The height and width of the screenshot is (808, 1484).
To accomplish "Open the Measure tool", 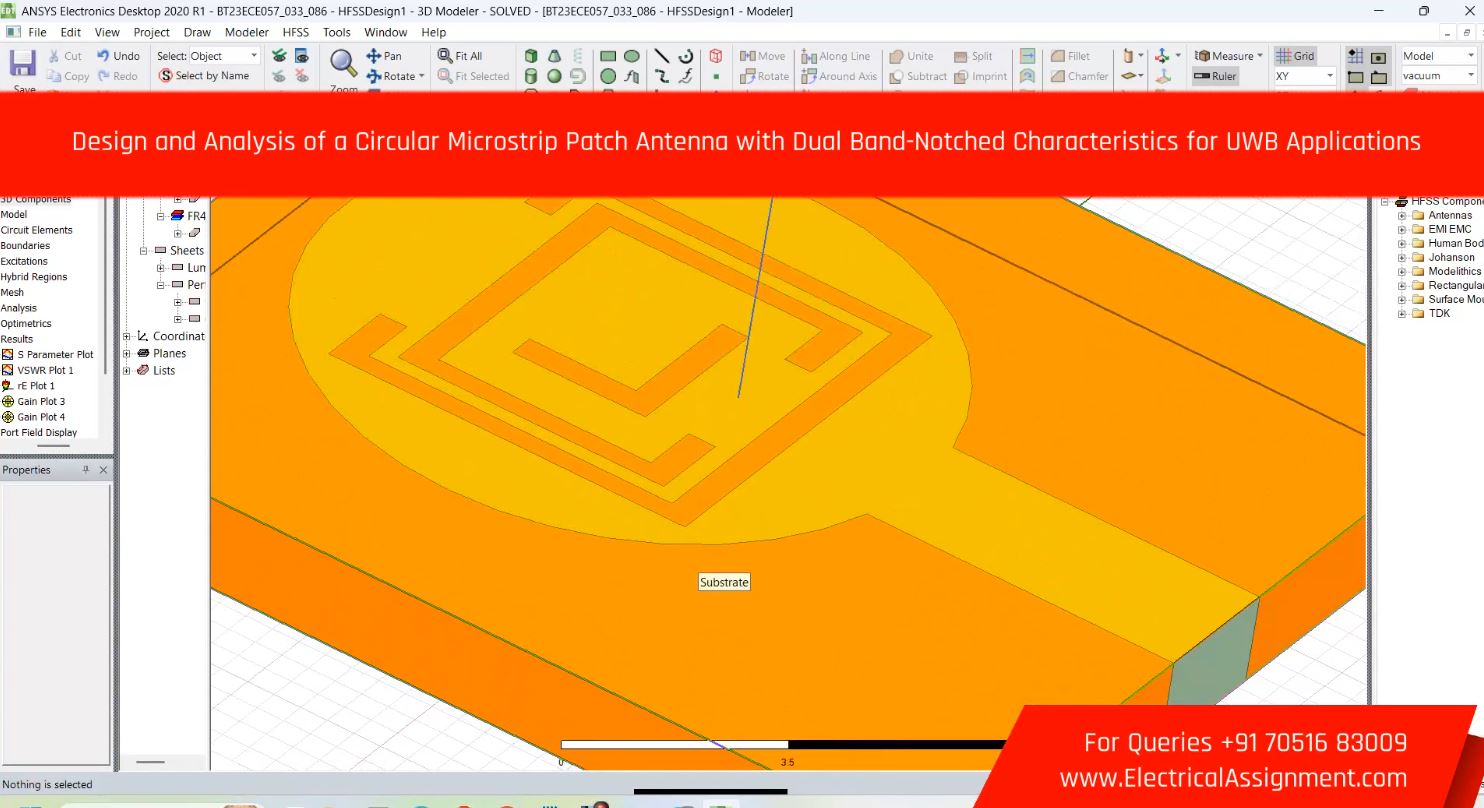I will click(x=1229, y=56).
